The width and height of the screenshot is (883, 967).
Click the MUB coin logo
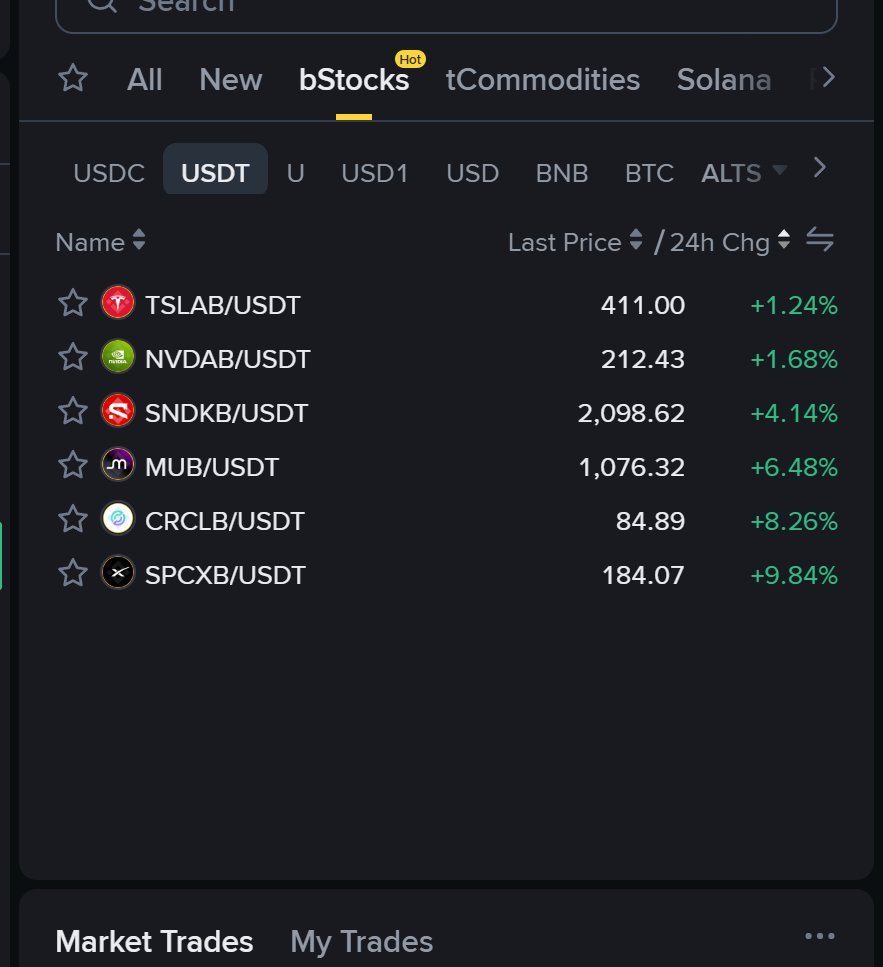(118, 464)
